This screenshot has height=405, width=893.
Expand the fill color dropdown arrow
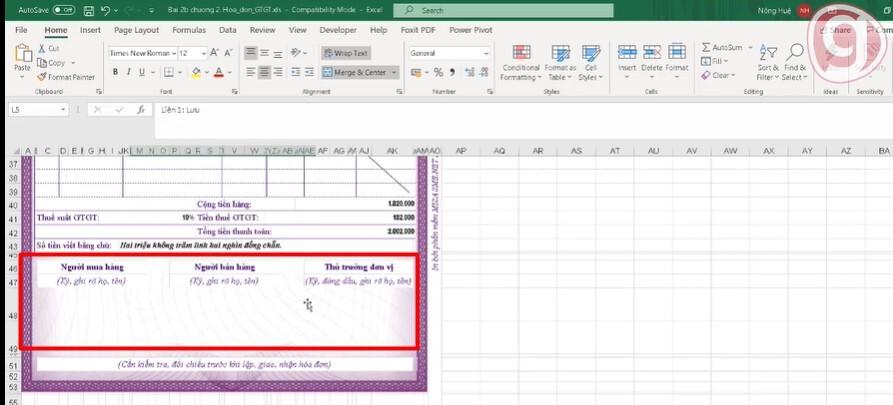[x=205, y=72]
